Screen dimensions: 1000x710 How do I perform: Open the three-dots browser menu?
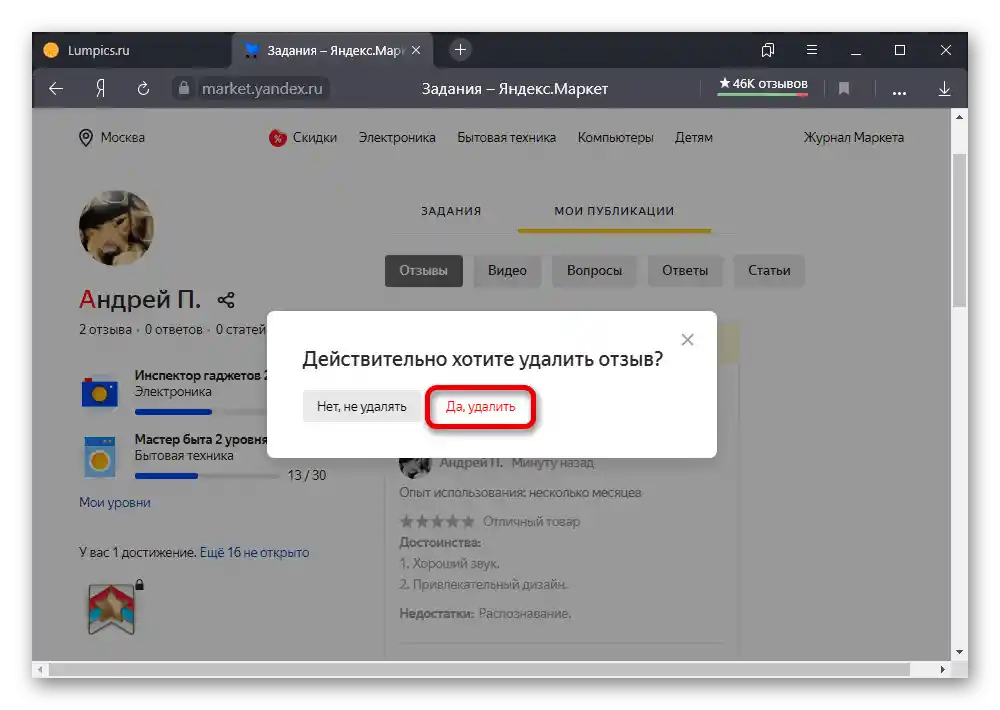(899, 92)
